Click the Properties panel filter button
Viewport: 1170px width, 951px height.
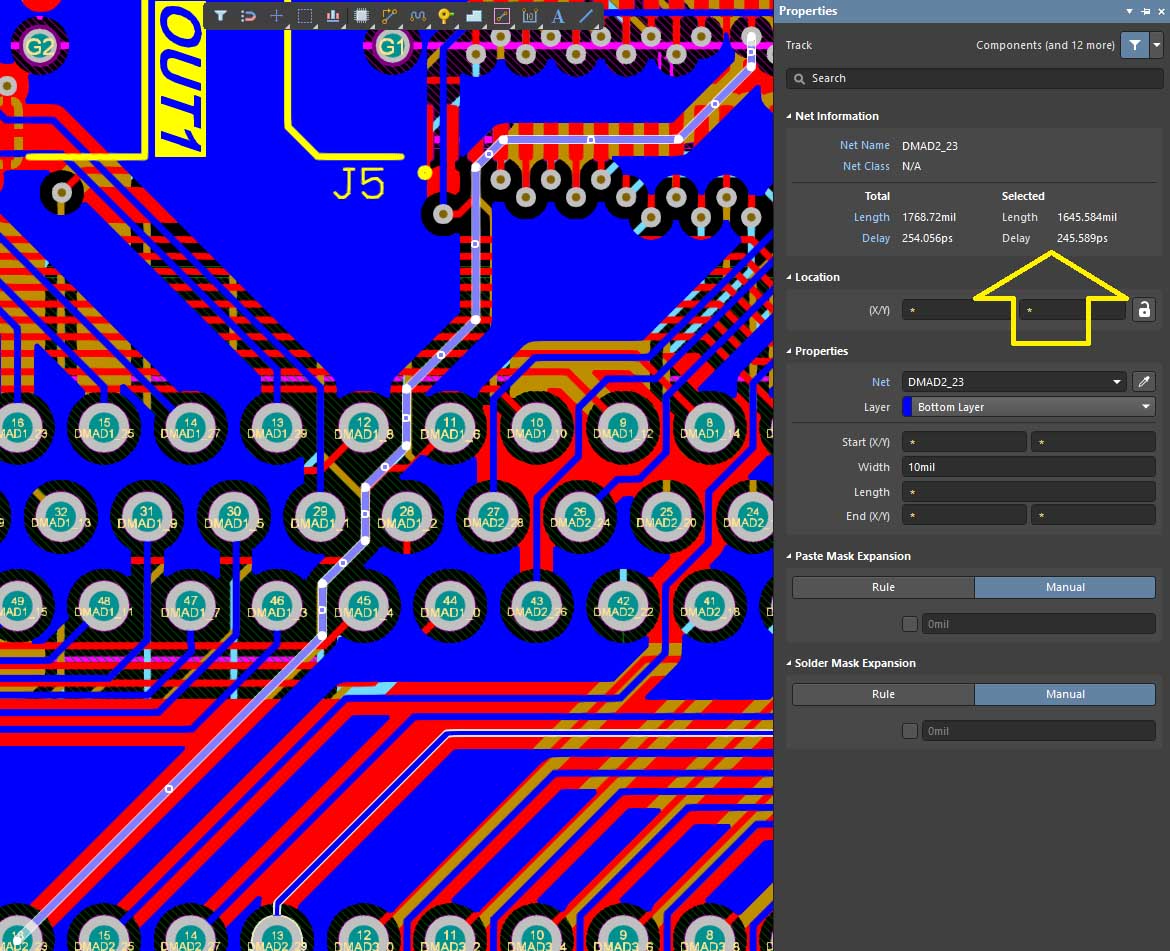[1134, 45]
